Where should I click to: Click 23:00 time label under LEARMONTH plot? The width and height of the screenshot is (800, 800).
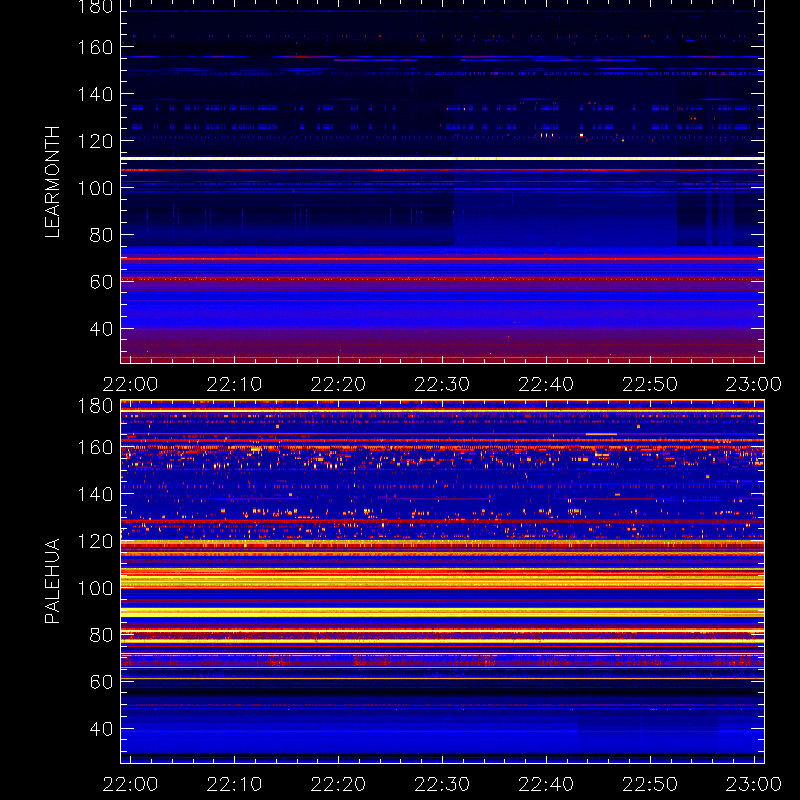pos(754,384)
